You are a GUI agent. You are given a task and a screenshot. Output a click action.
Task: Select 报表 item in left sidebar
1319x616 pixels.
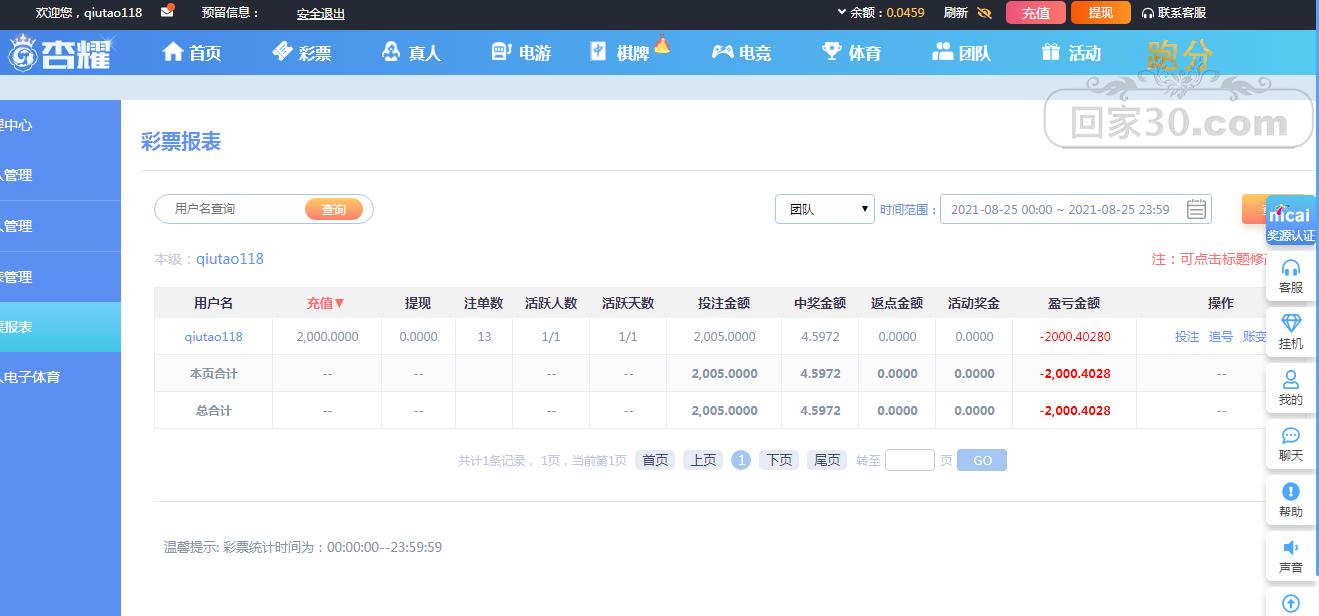point(60,327)
